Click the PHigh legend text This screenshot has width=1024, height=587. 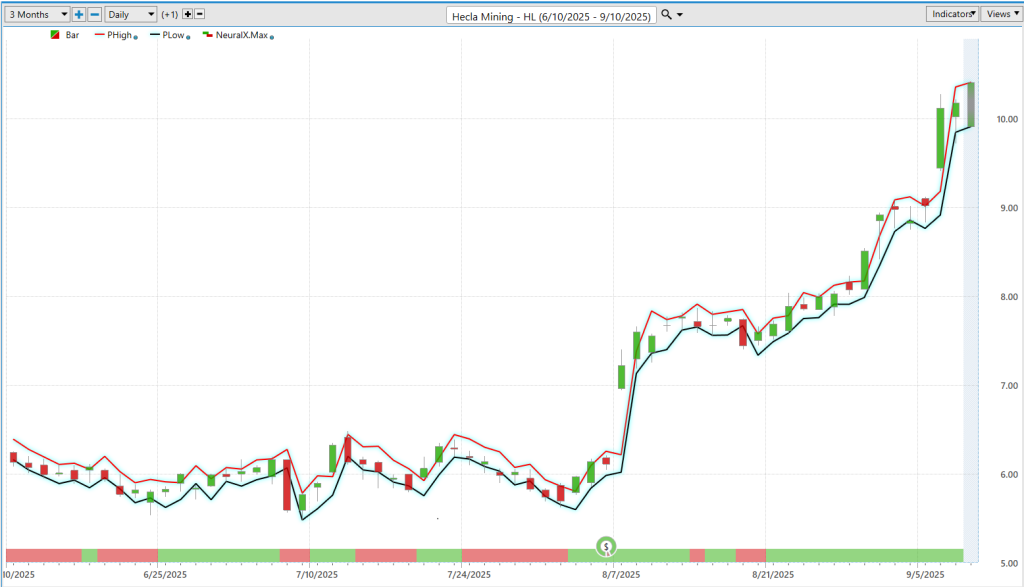[120, 35]
